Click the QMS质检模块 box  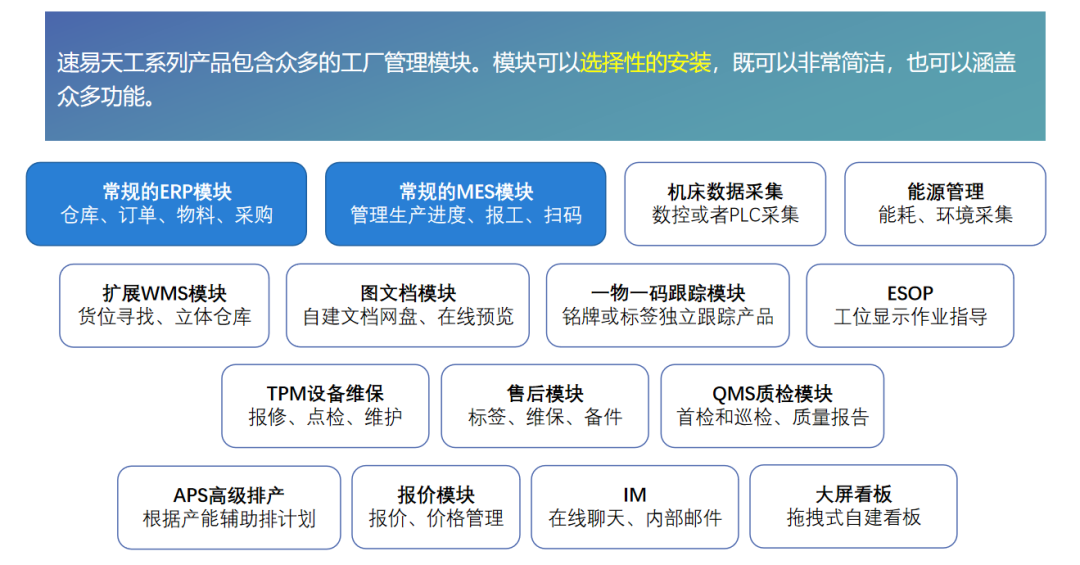coord(772,405)
